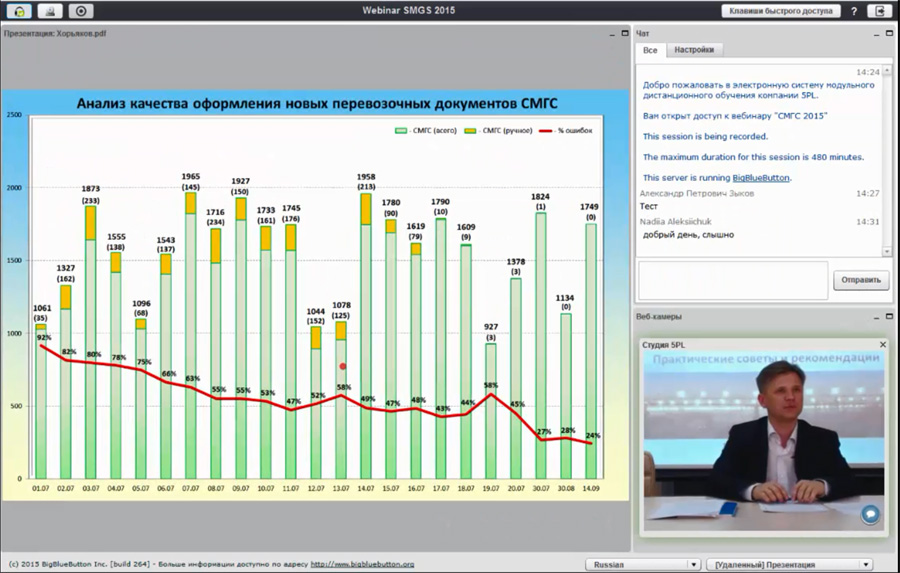Open help with the question mark icon
This screenshot has width=900, height=573.
tap(853, 11)
